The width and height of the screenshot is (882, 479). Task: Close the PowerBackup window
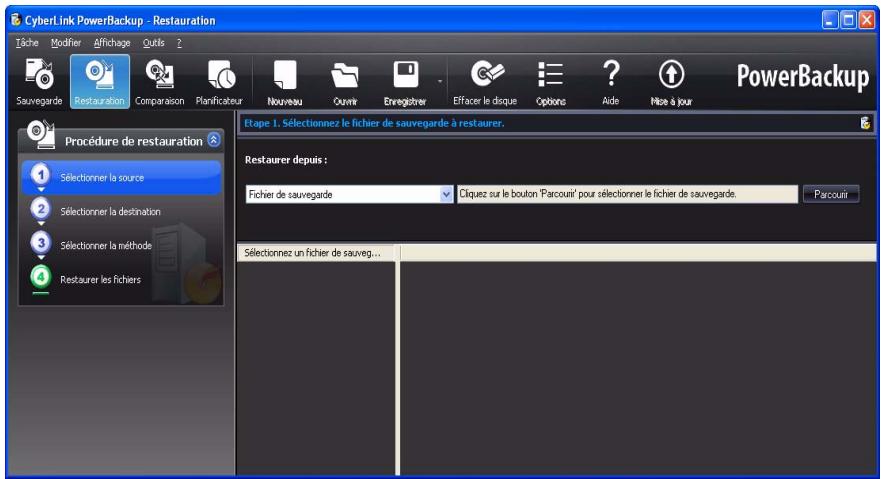point(867,20)
